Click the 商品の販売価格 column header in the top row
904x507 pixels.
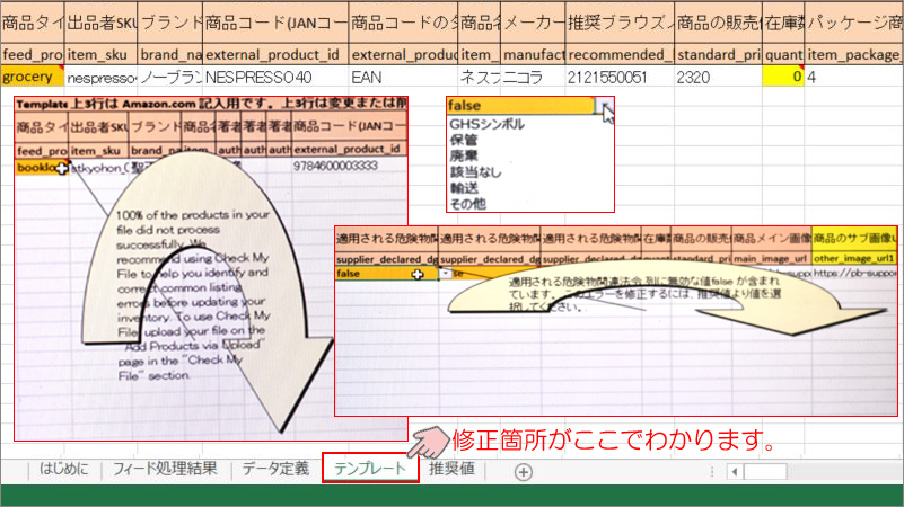click(x=715, y=20)
